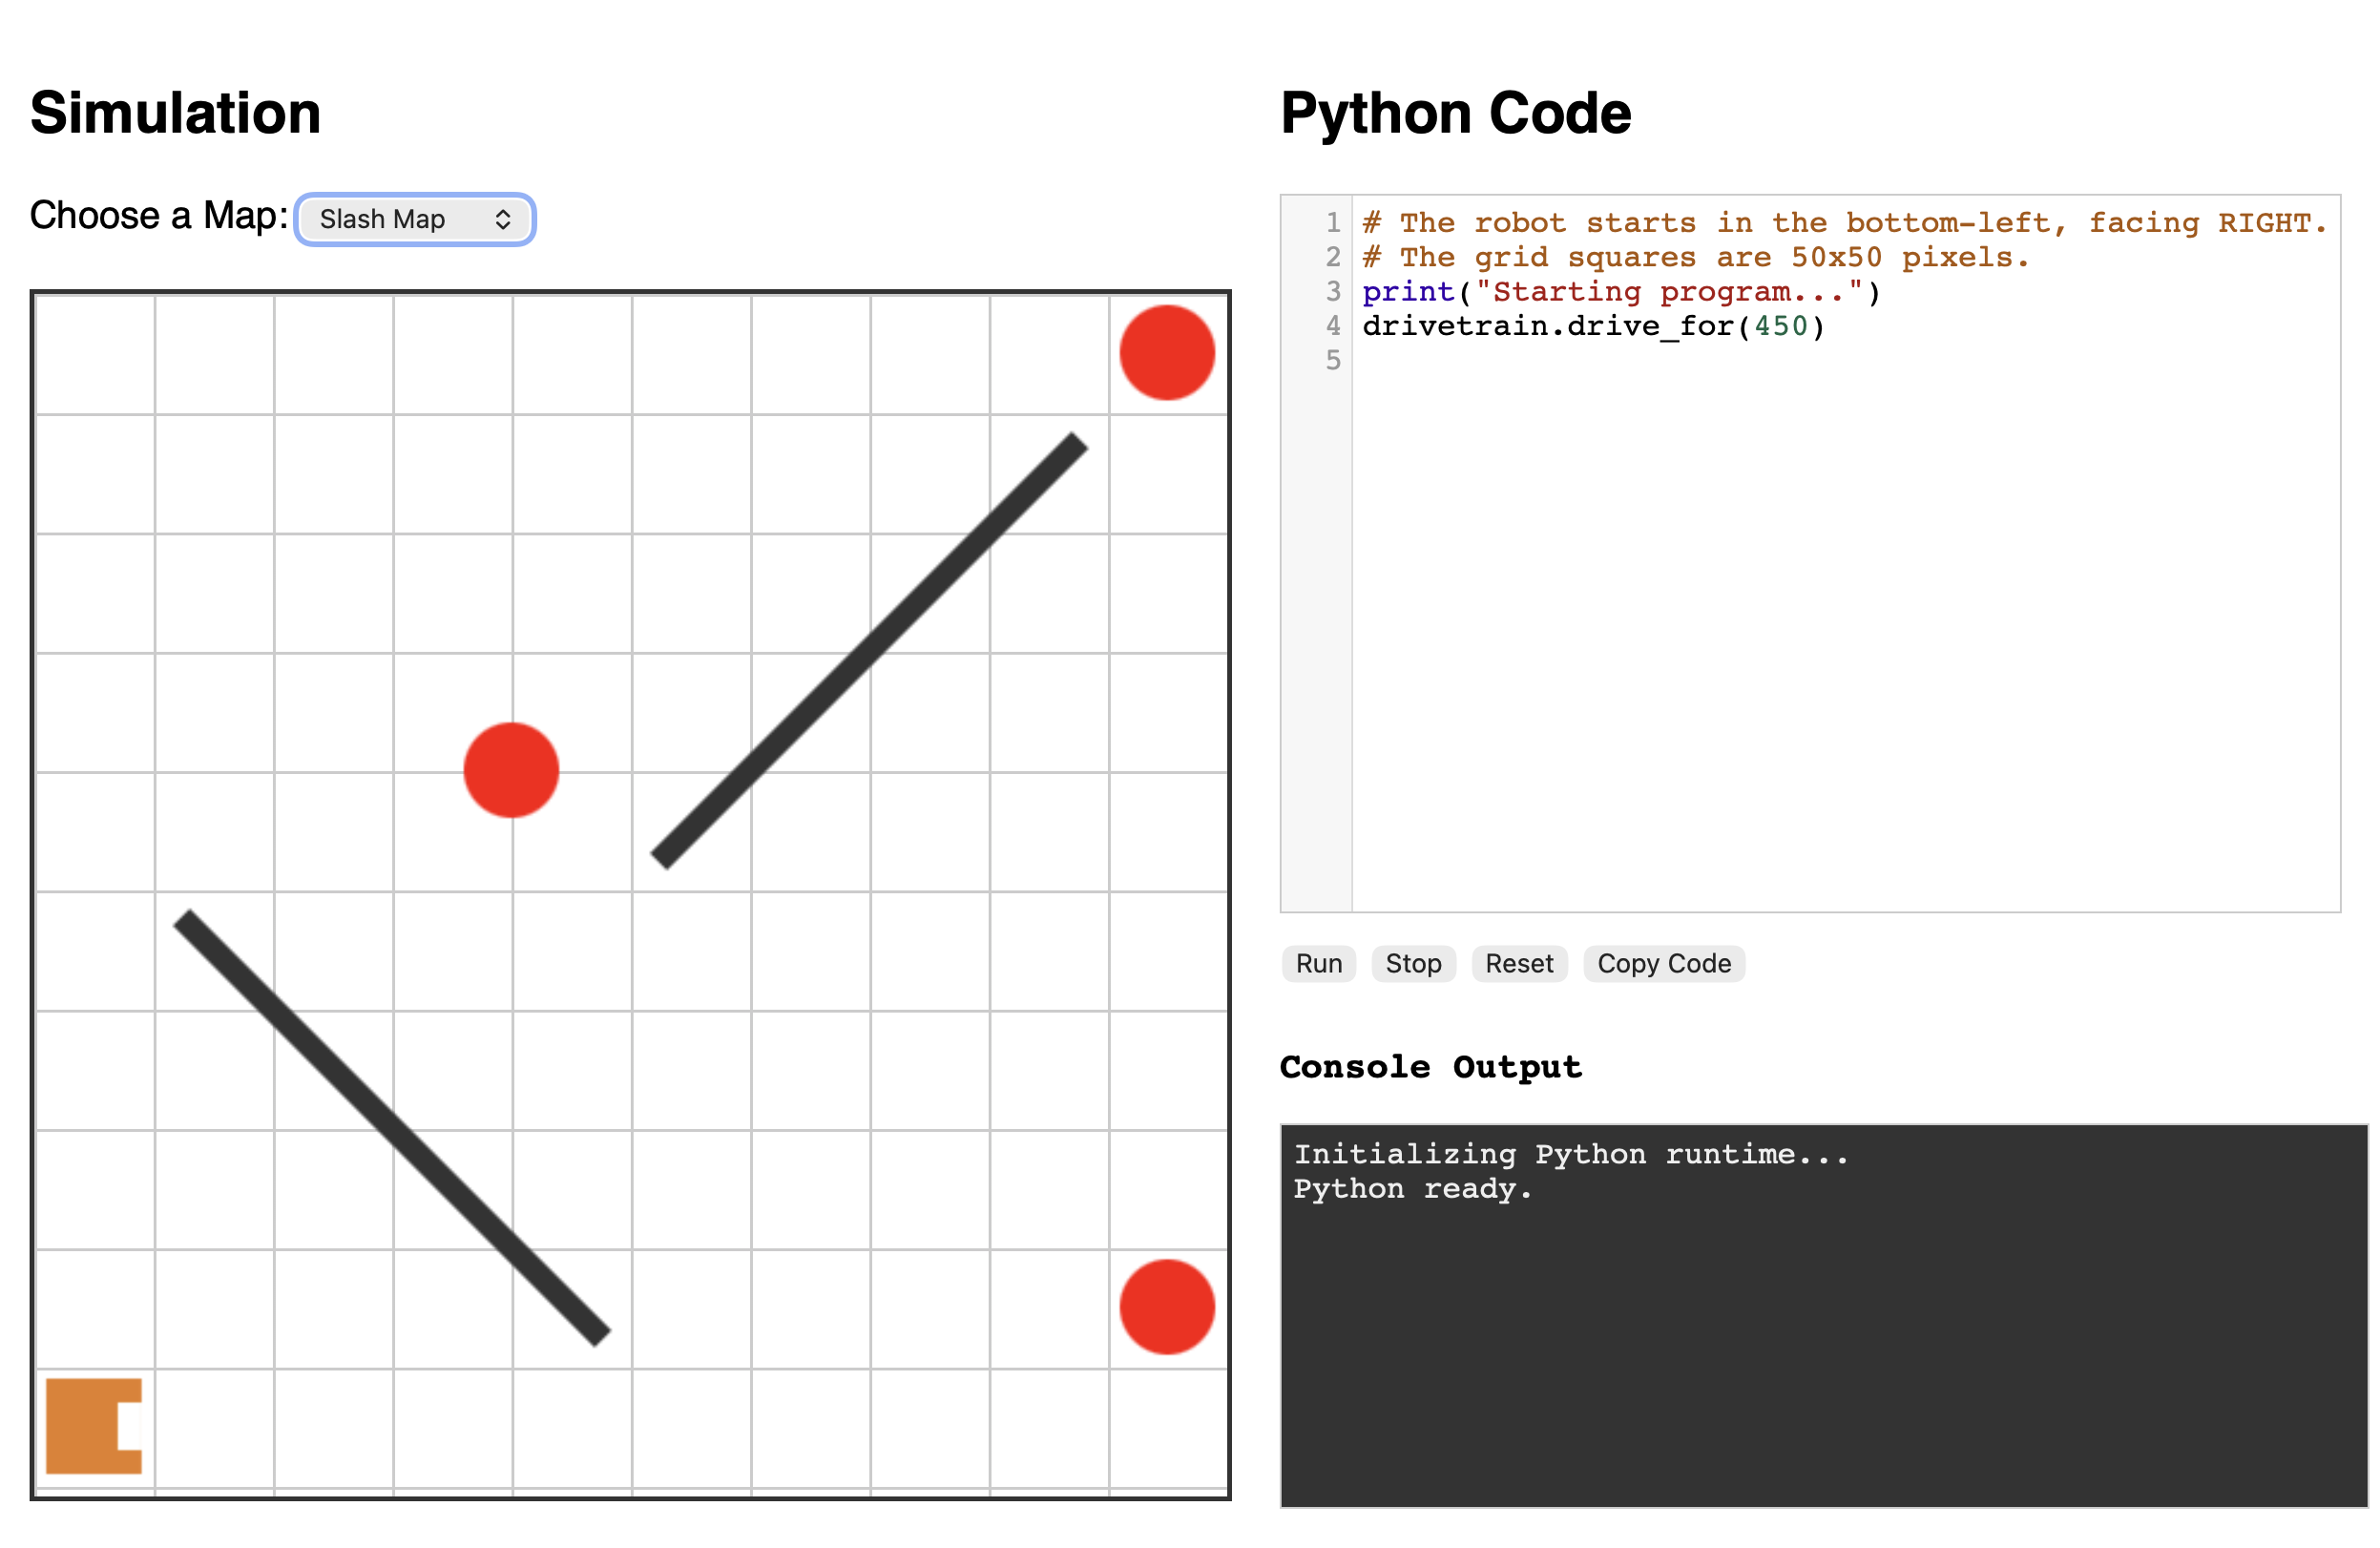Click the red circle at bottom-right
The height and width of the screenshot is (1548, 2380).
coord(1166,1307)
